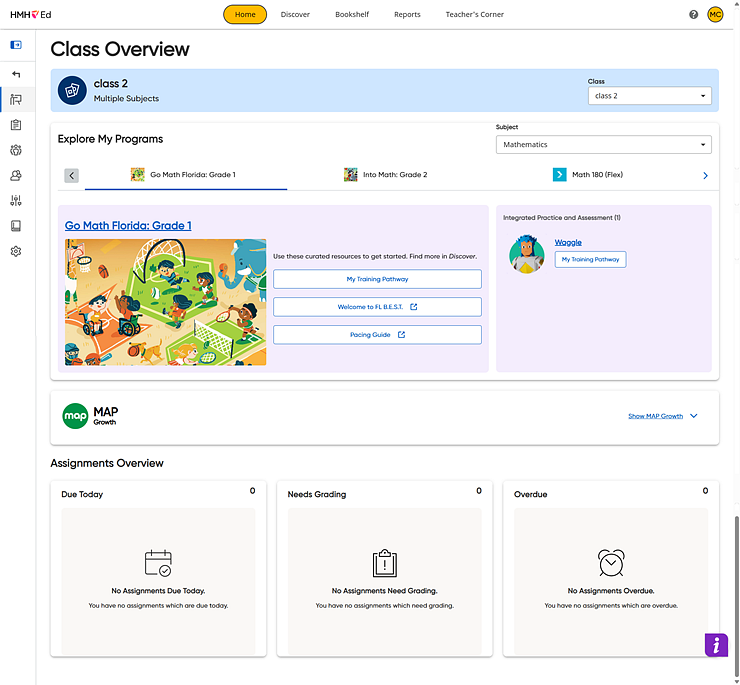Click the back arrow in sidebar

pos(16,74)
